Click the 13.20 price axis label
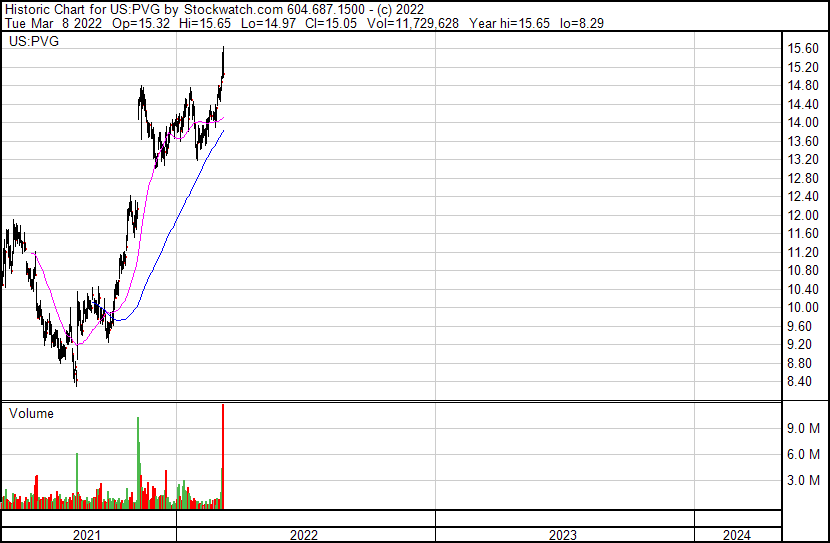 point(803,159)
